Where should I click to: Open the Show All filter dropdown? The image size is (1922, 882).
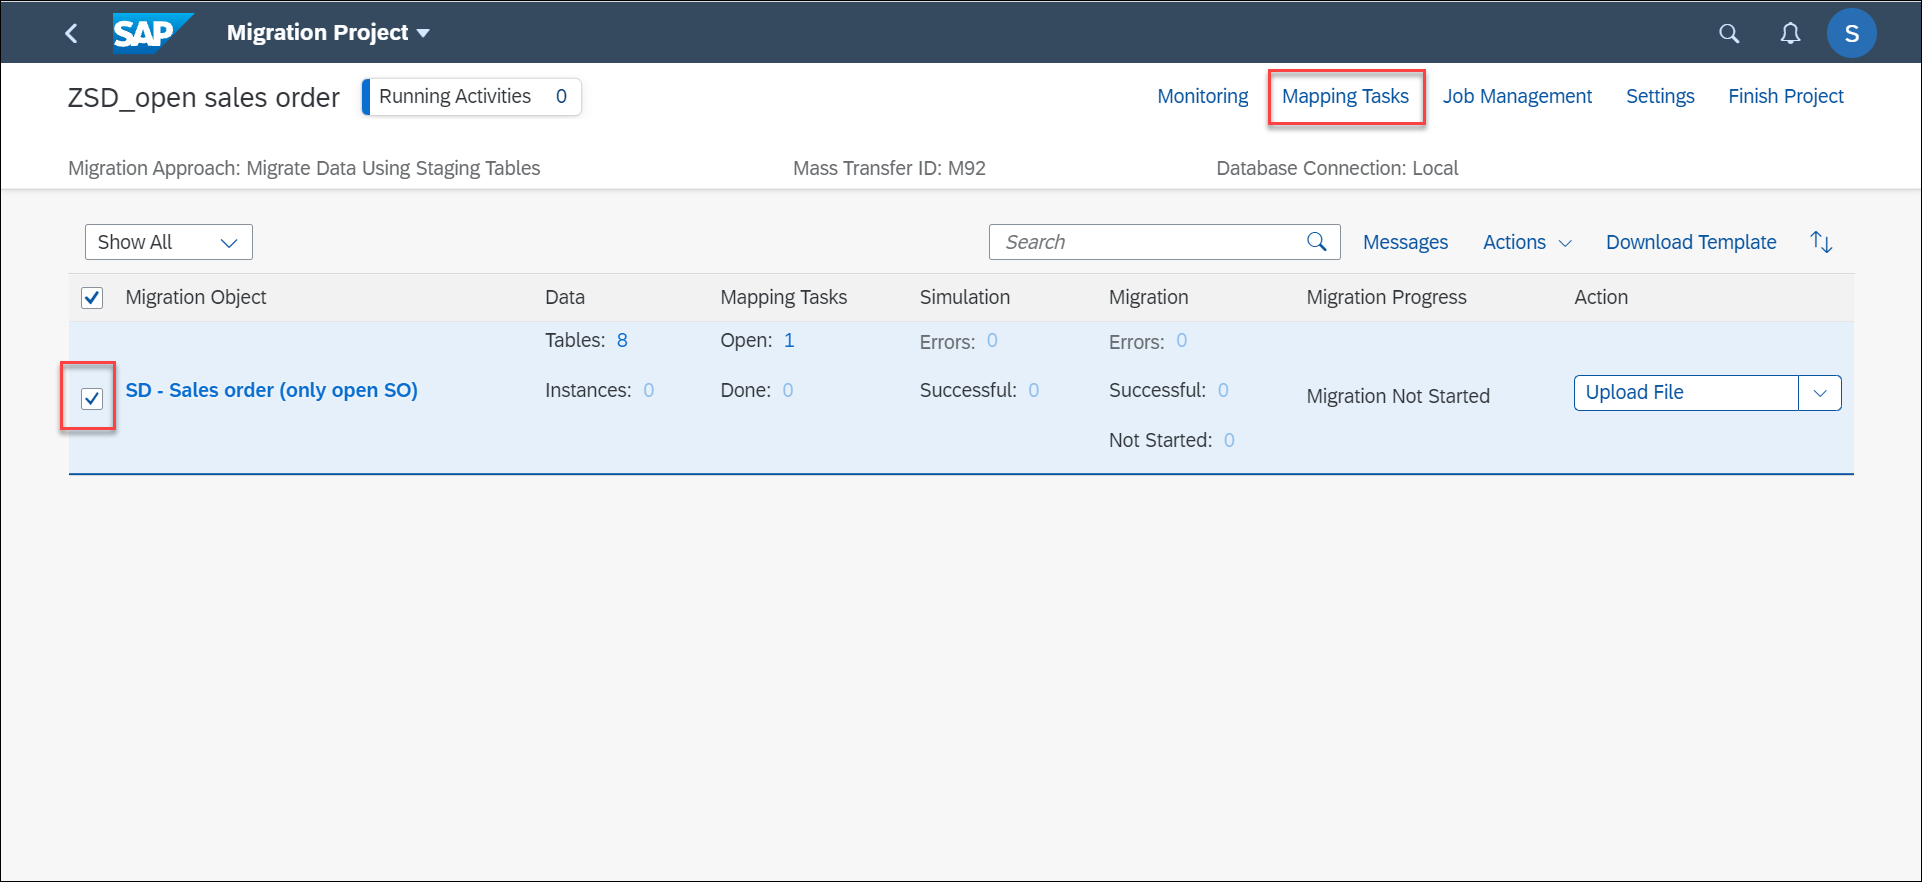click(x=169, y=242)
